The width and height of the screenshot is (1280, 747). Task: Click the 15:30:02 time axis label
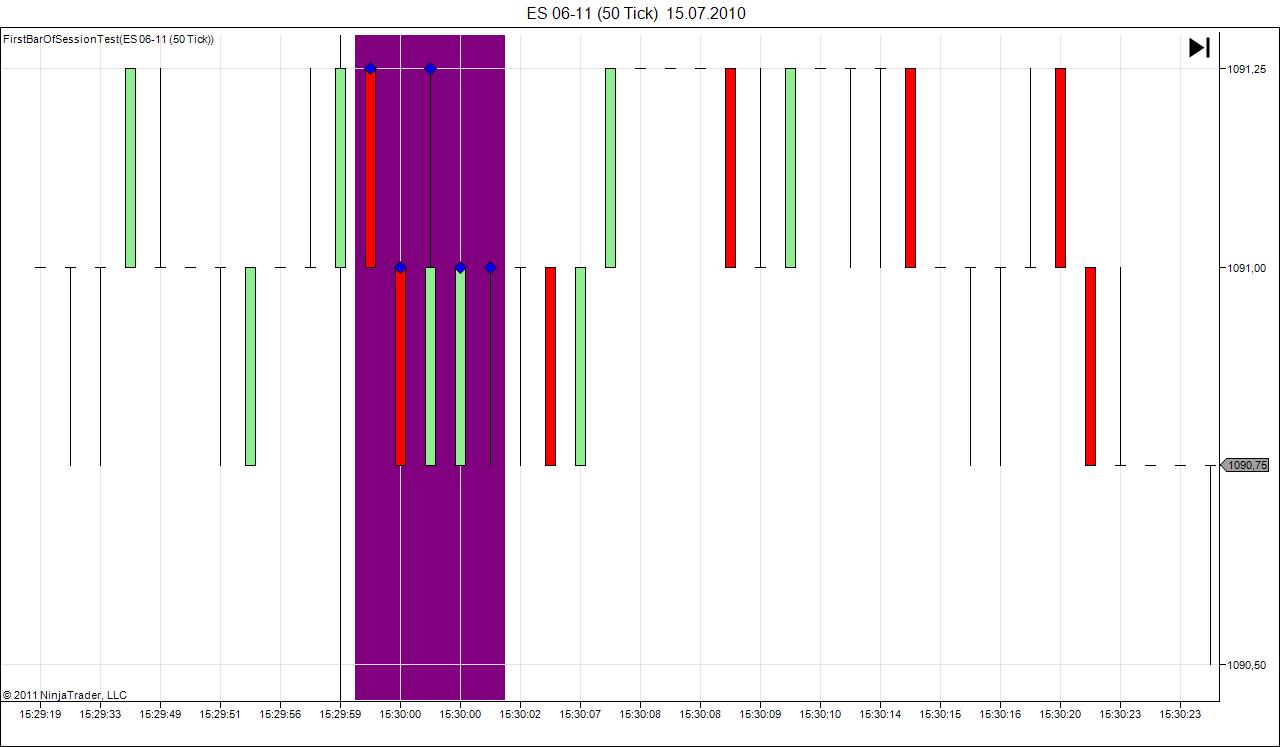pyautogui.click(x=520, y=714)
